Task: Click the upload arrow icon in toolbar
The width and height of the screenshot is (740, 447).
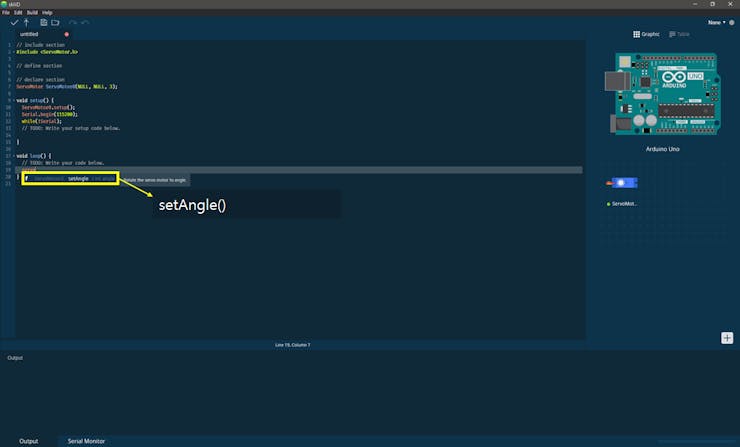Action: (26, 22)
